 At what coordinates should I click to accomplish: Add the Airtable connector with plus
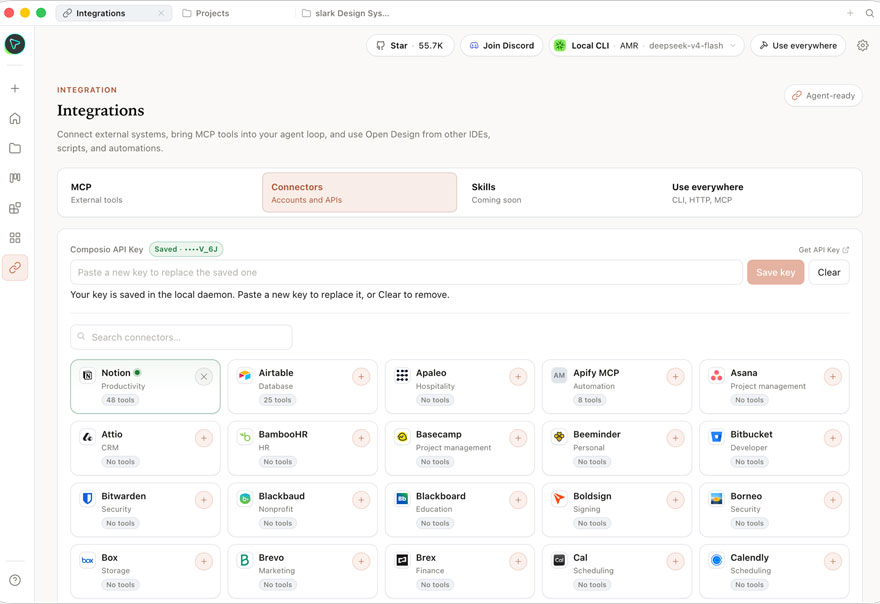[361, 377]
